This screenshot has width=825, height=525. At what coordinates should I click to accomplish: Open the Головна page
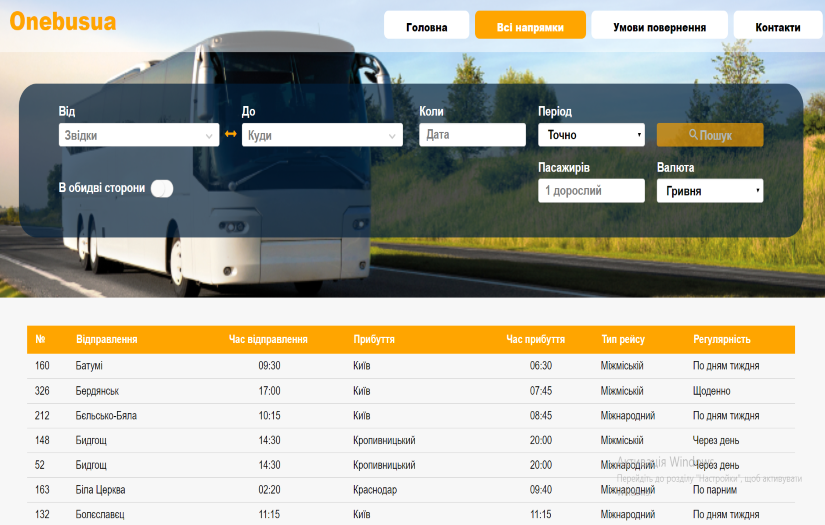coord(426,25)
